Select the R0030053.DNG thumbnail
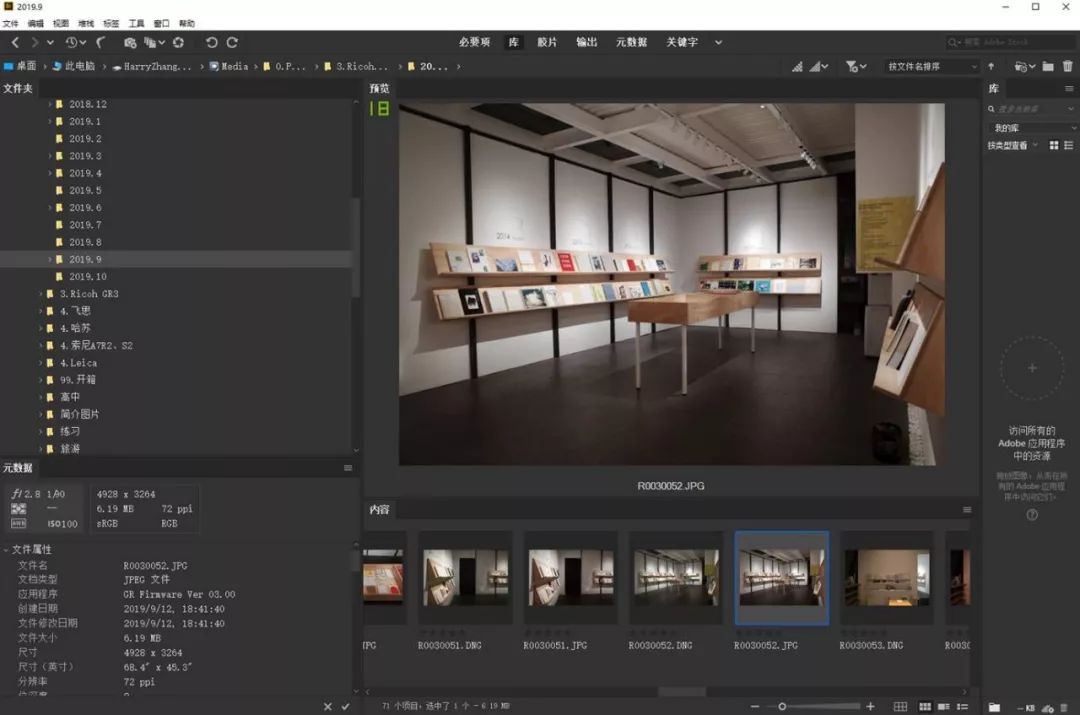1080x715 pixels. (887, 578)
